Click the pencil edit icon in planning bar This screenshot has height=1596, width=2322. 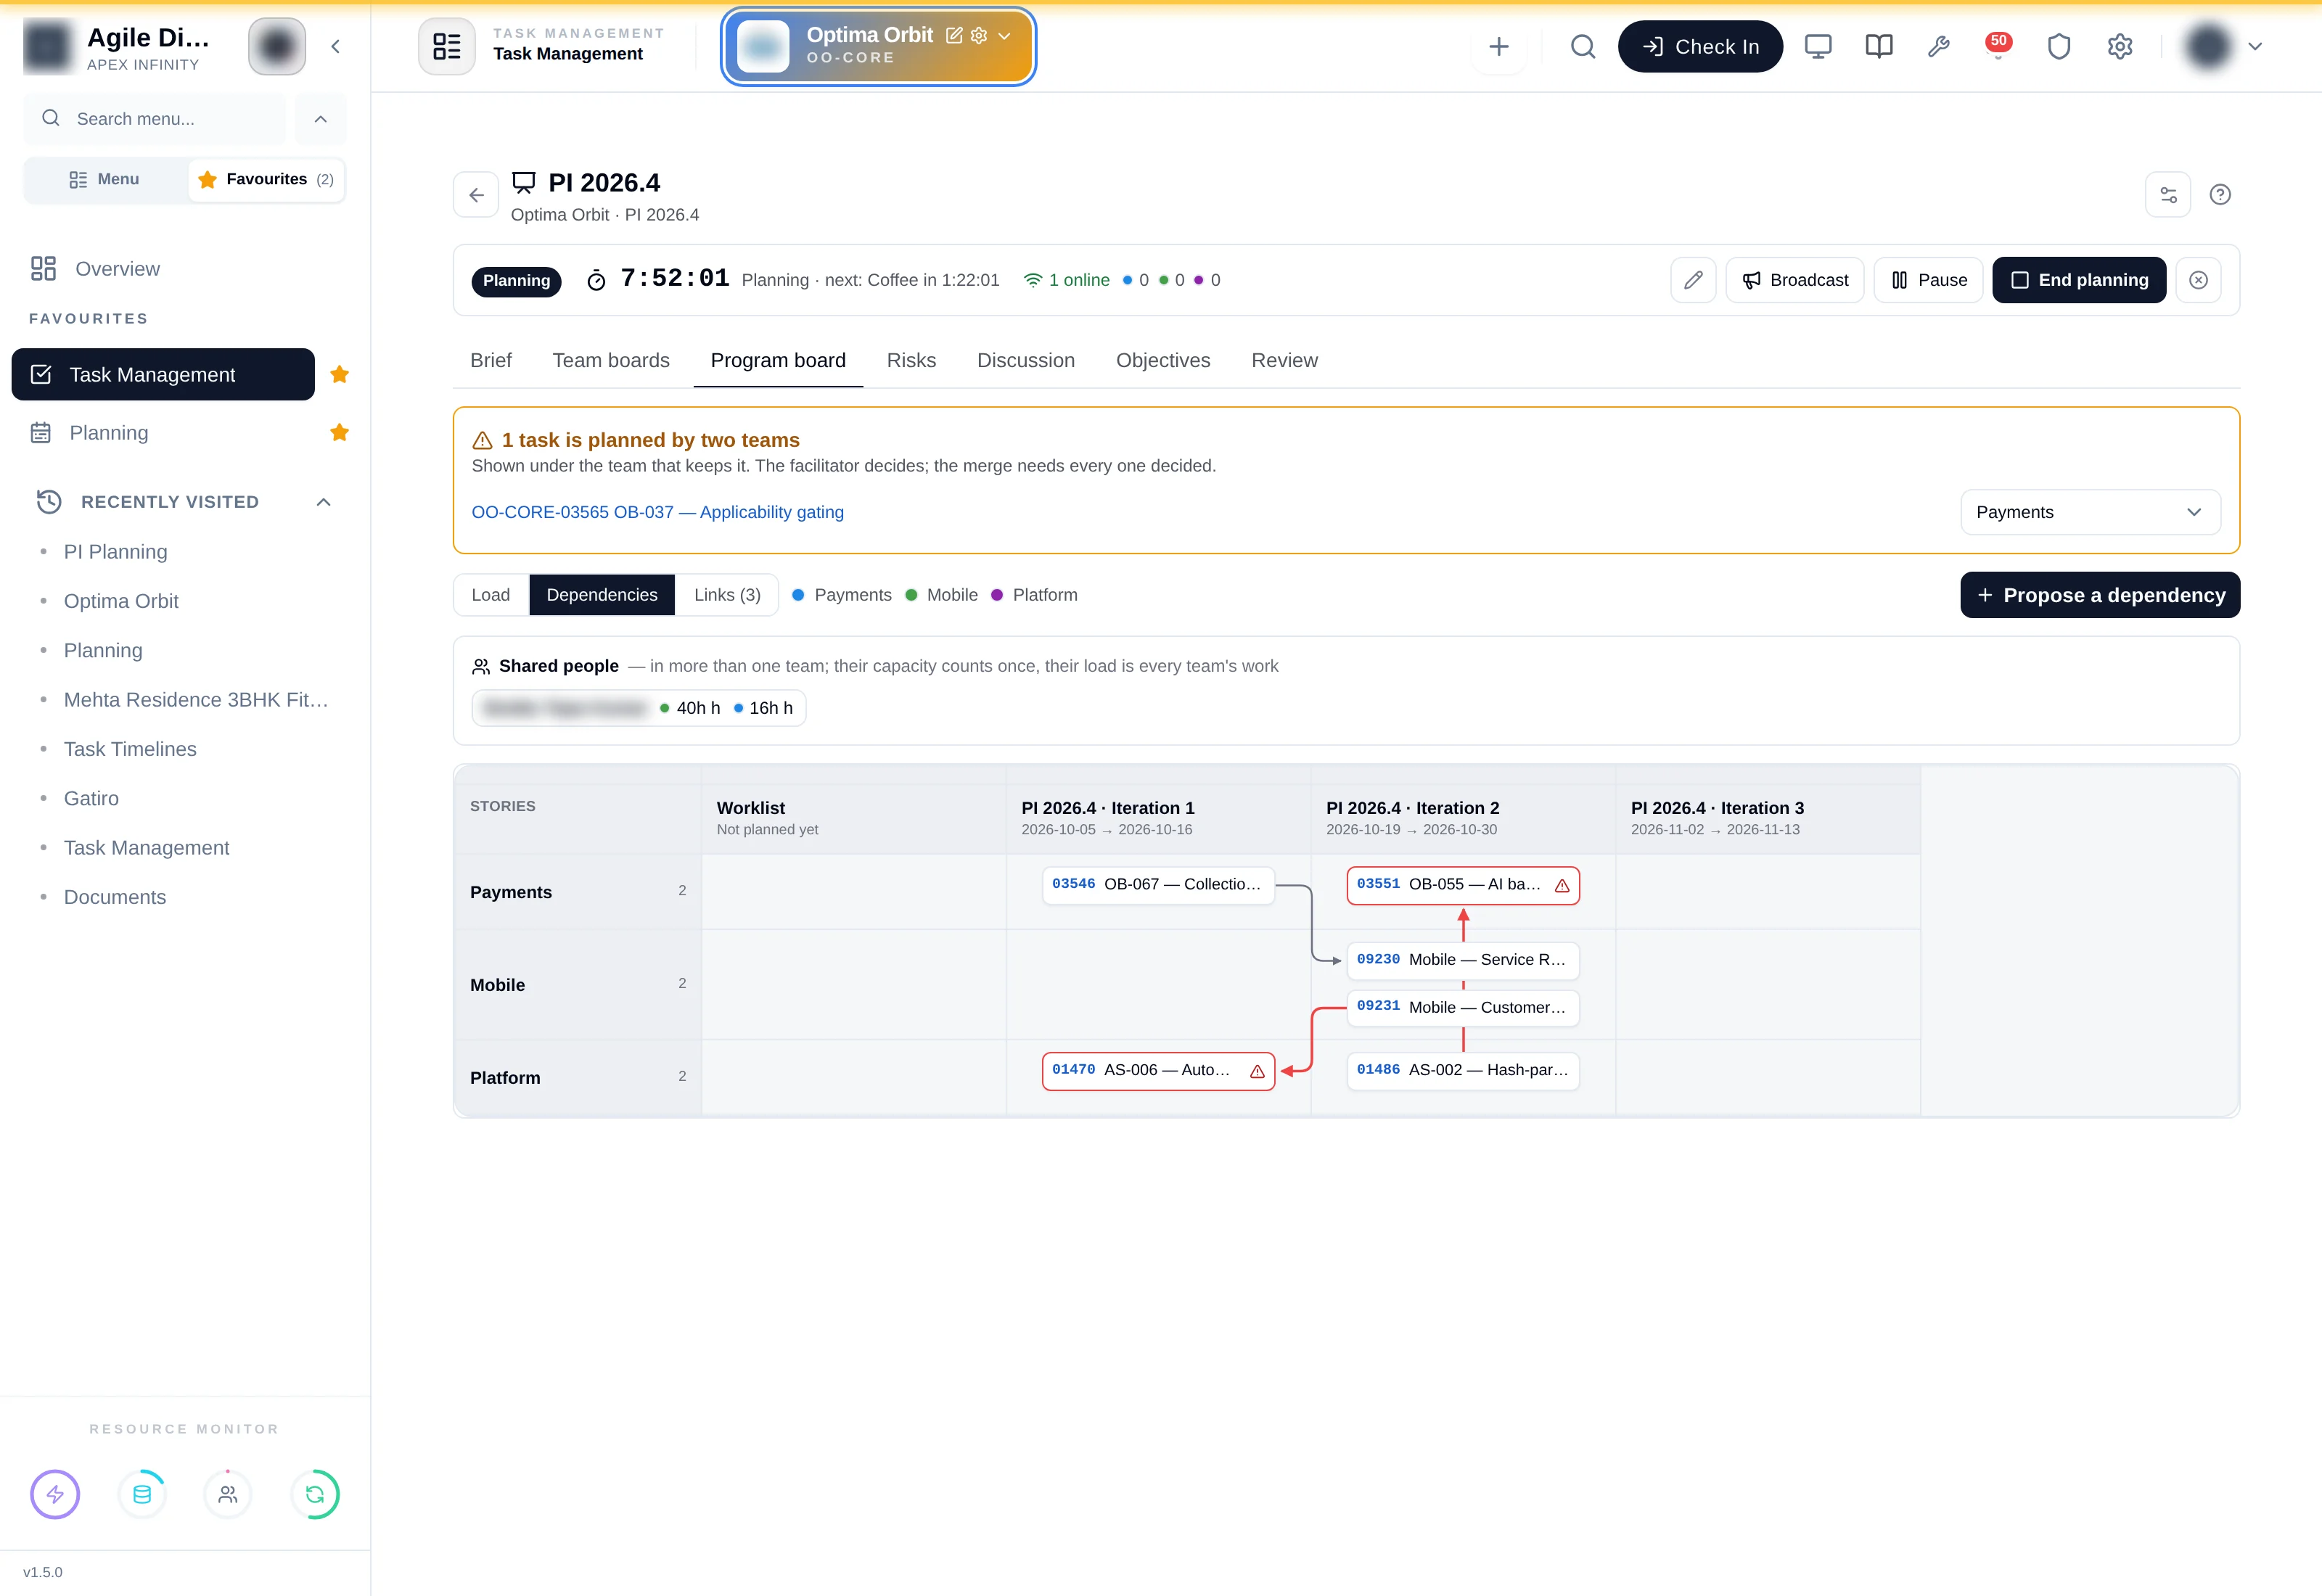[1693, 280]
